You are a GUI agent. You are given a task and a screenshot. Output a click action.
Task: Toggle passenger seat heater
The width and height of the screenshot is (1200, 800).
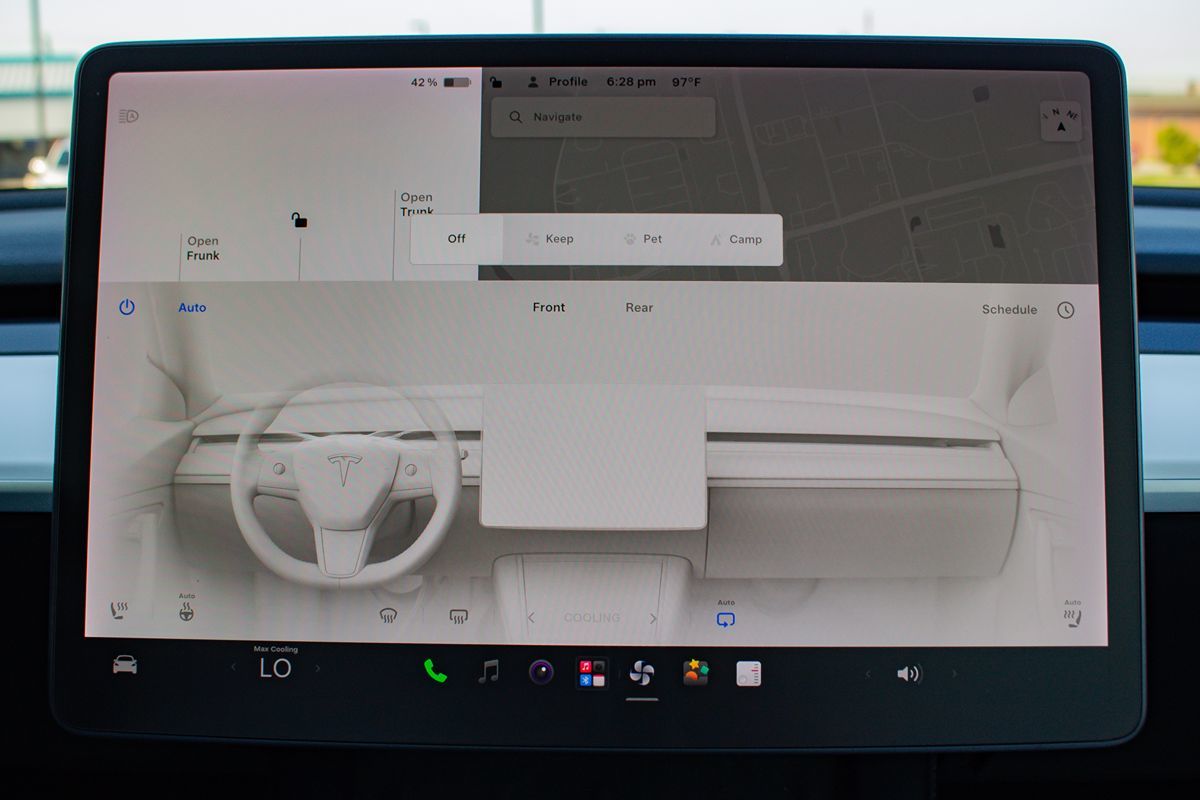(1073, 619)
